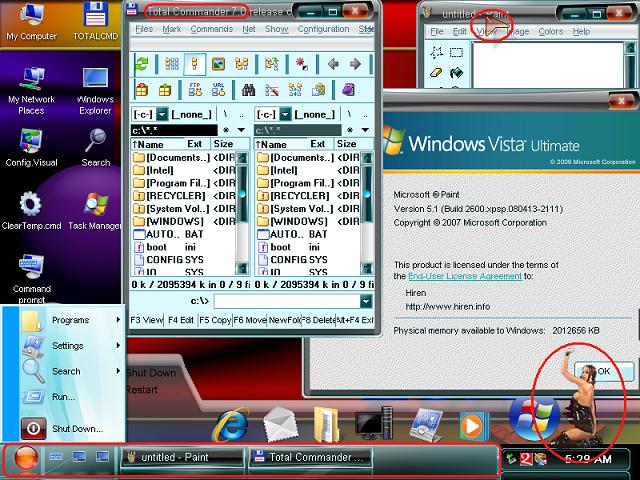Click the F5 Copy button
The width and height of the screenshot is (640, 480).
point(215,320)
